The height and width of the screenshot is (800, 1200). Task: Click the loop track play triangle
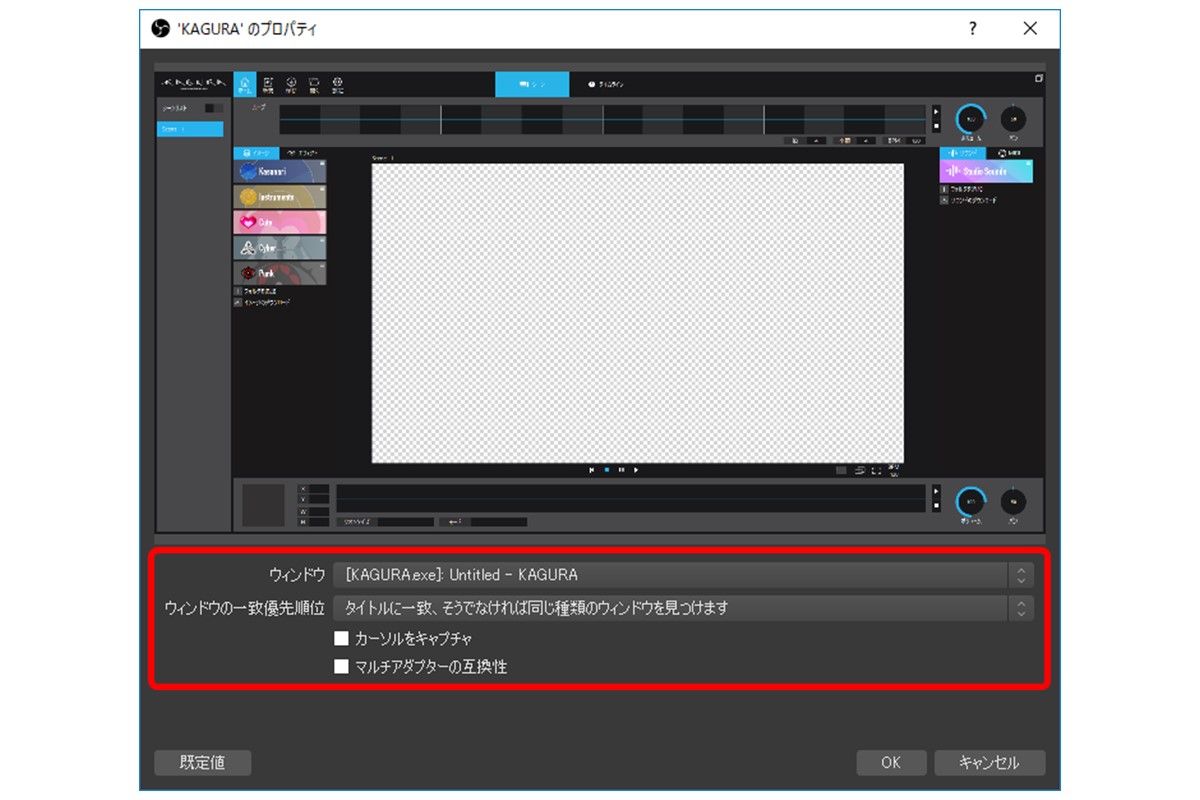(936, 111)
